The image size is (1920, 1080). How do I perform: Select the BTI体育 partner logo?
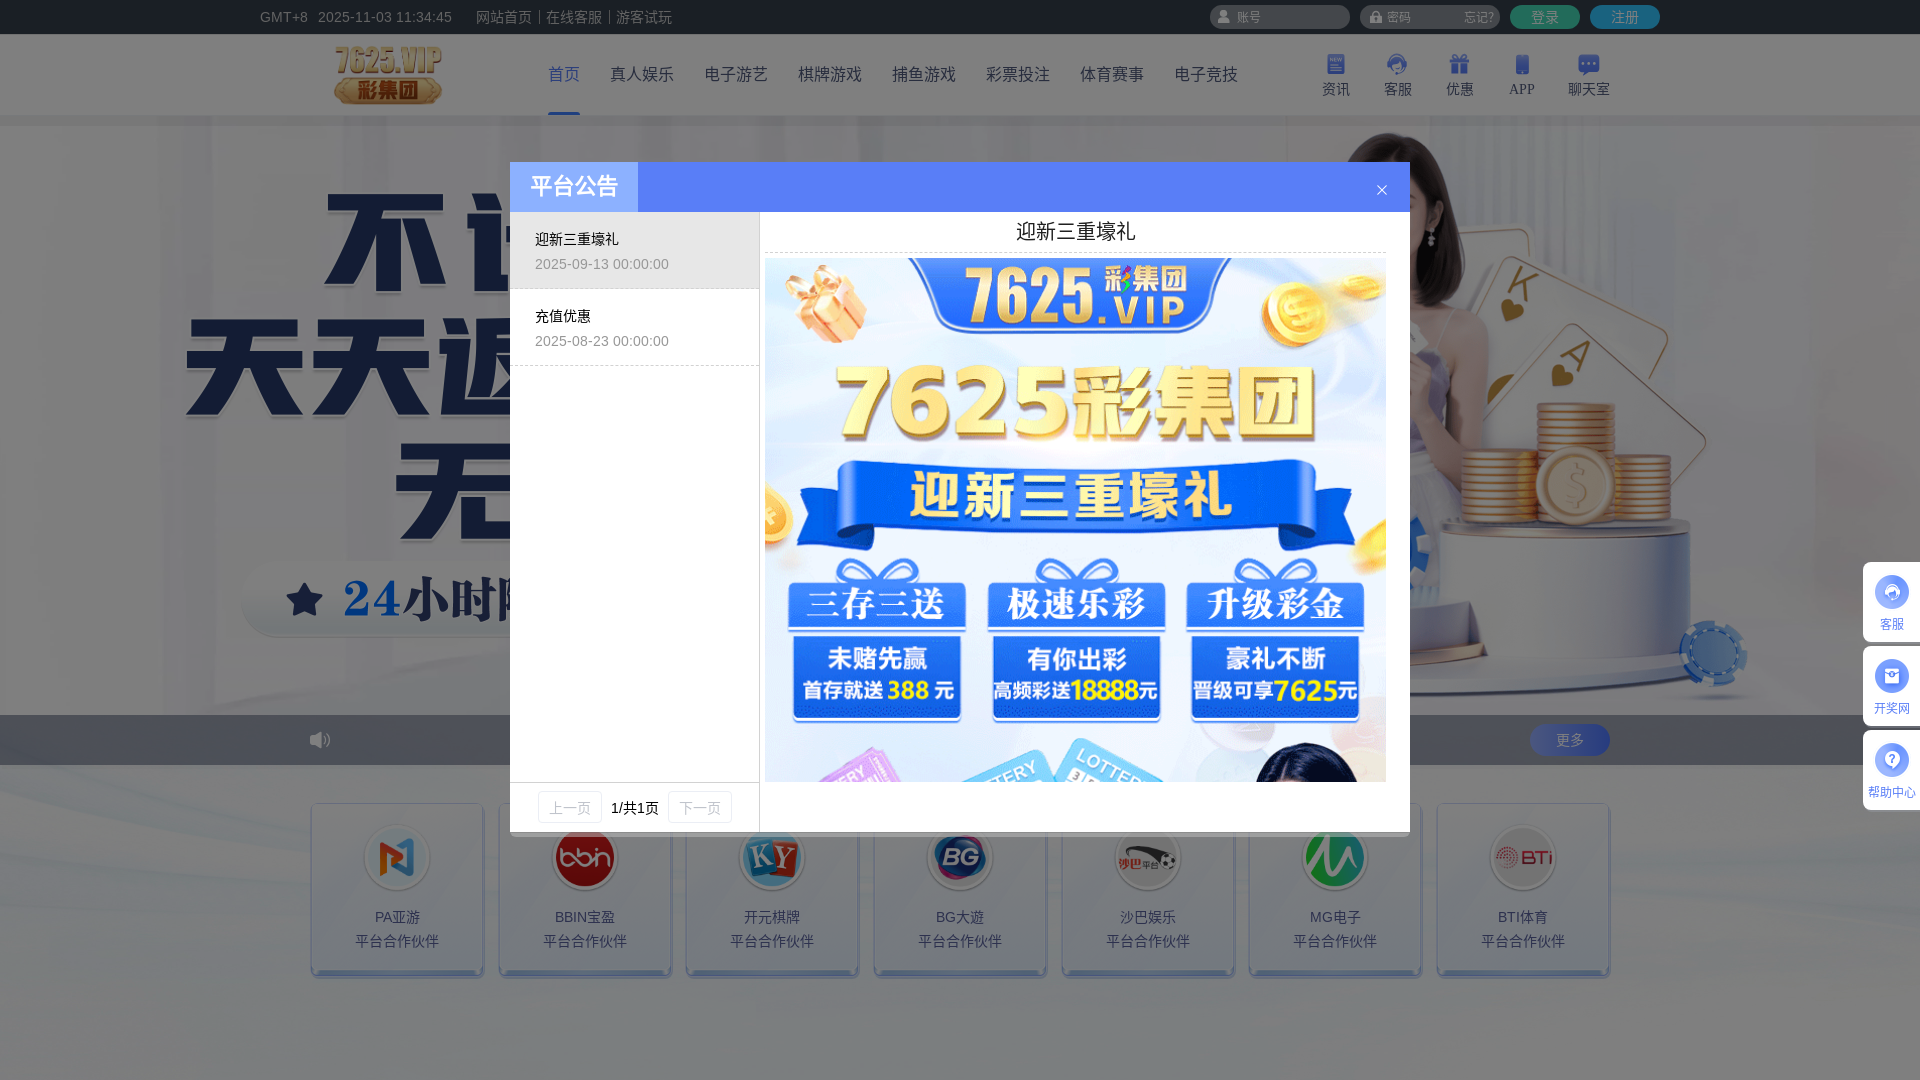1523,857
